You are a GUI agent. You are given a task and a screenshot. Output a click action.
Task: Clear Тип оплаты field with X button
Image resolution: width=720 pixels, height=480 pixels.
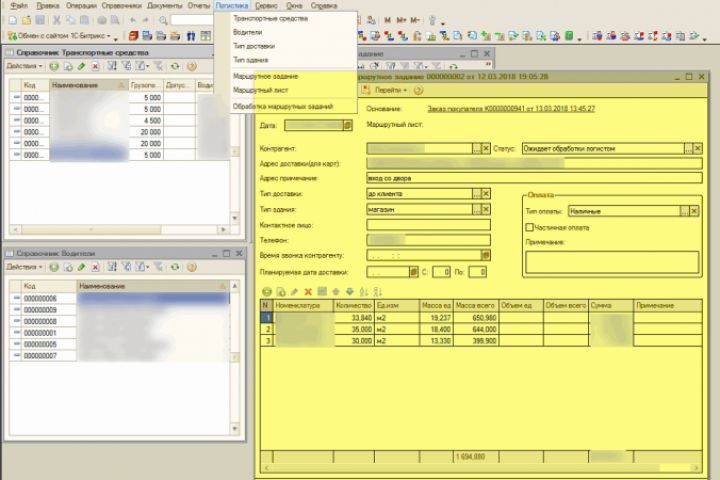694,211
